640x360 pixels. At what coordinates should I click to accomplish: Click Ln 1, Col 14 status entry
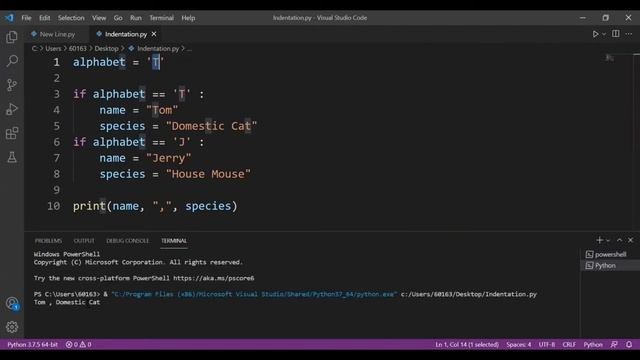pyautogui.click(x=467, y=344)
